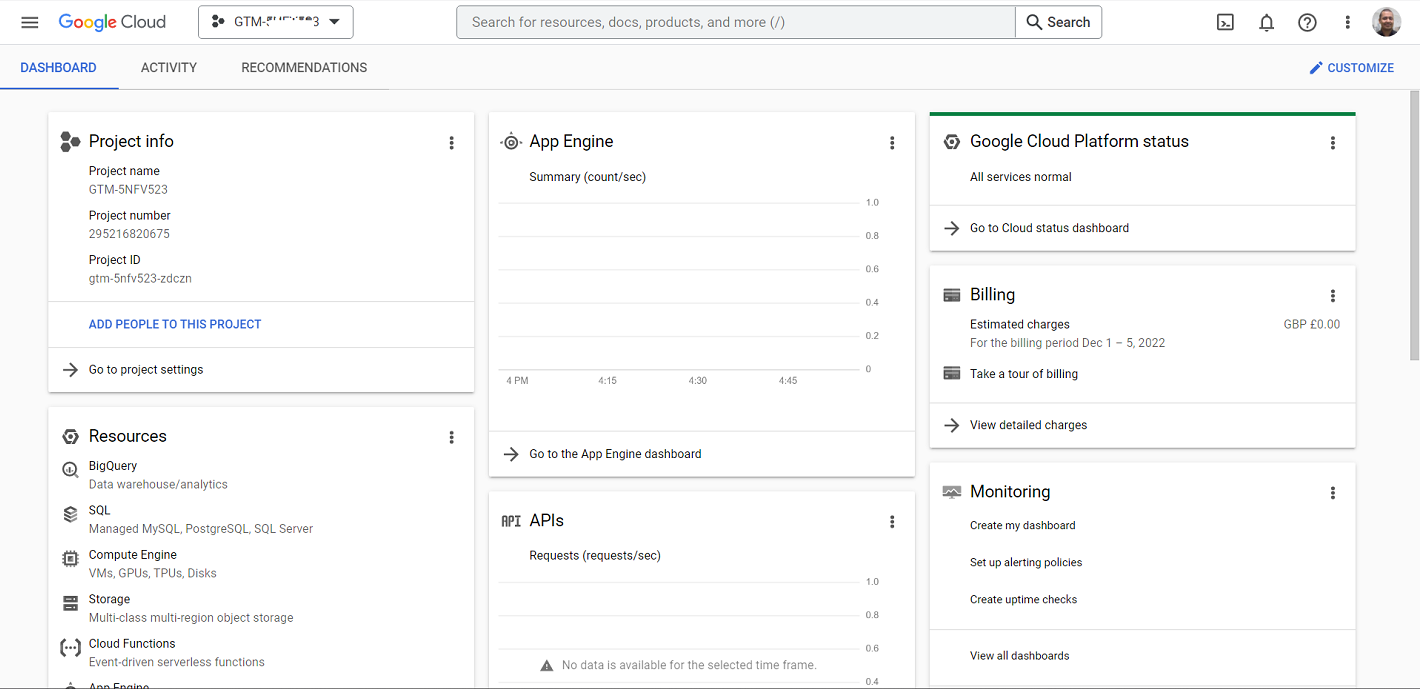The image size is (1420, 689).
Task: Open Project info card options menu
Action: point(451,143)
